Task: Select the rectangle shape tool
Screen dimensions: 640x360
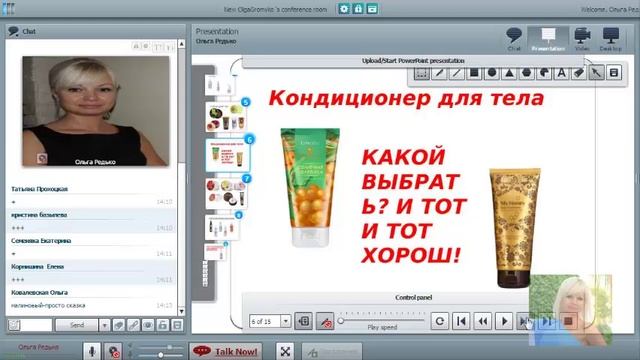Action: pos(474,73)
